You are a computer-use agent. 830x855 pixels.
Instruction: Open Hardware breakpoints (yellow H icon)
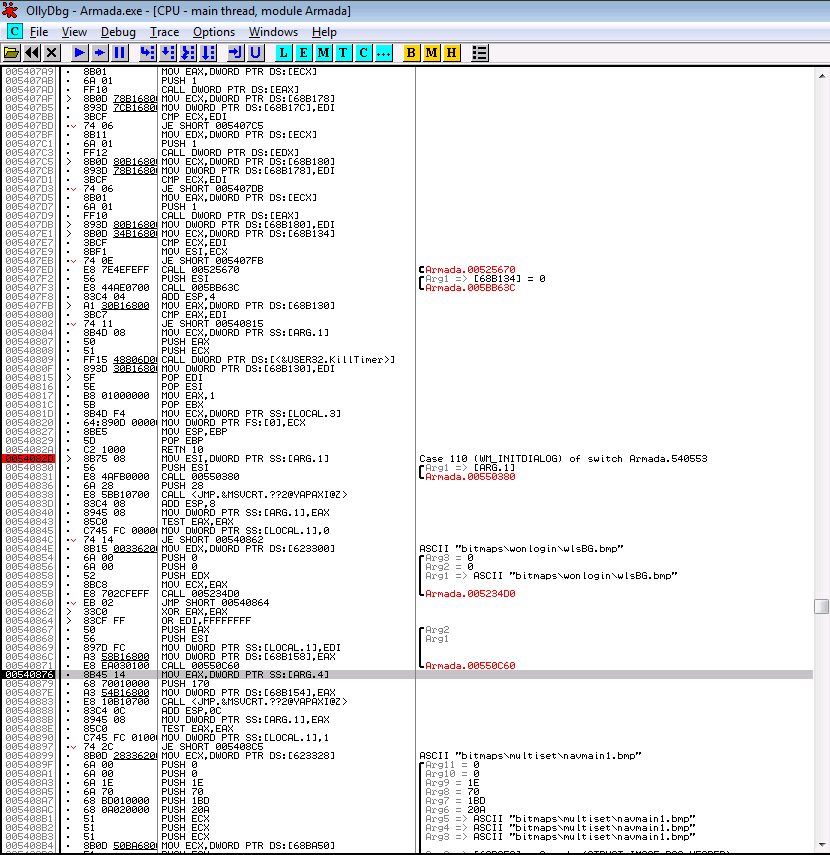click(x=452, y=53)
